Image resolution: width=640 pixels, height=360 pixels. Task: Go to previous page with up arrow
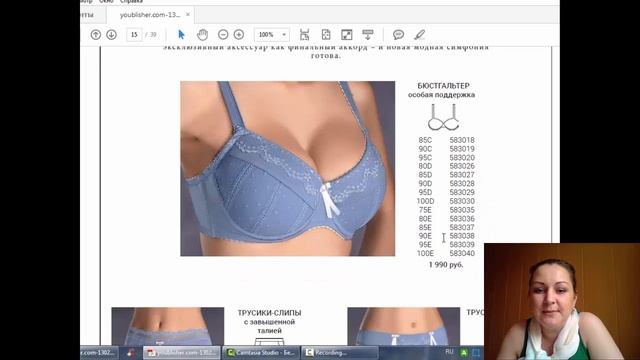click(x=96, y=35)
